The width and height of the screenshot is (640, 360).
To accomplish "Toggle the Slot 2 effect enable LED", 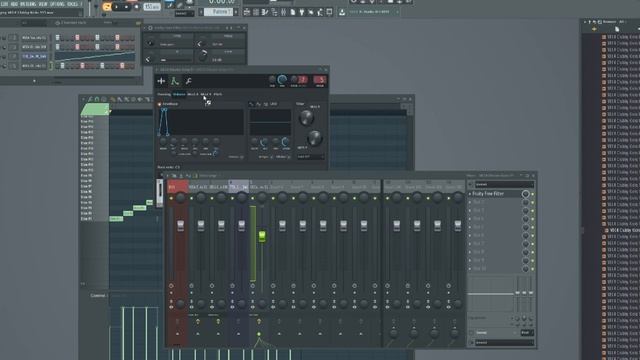I will point(533,202).
